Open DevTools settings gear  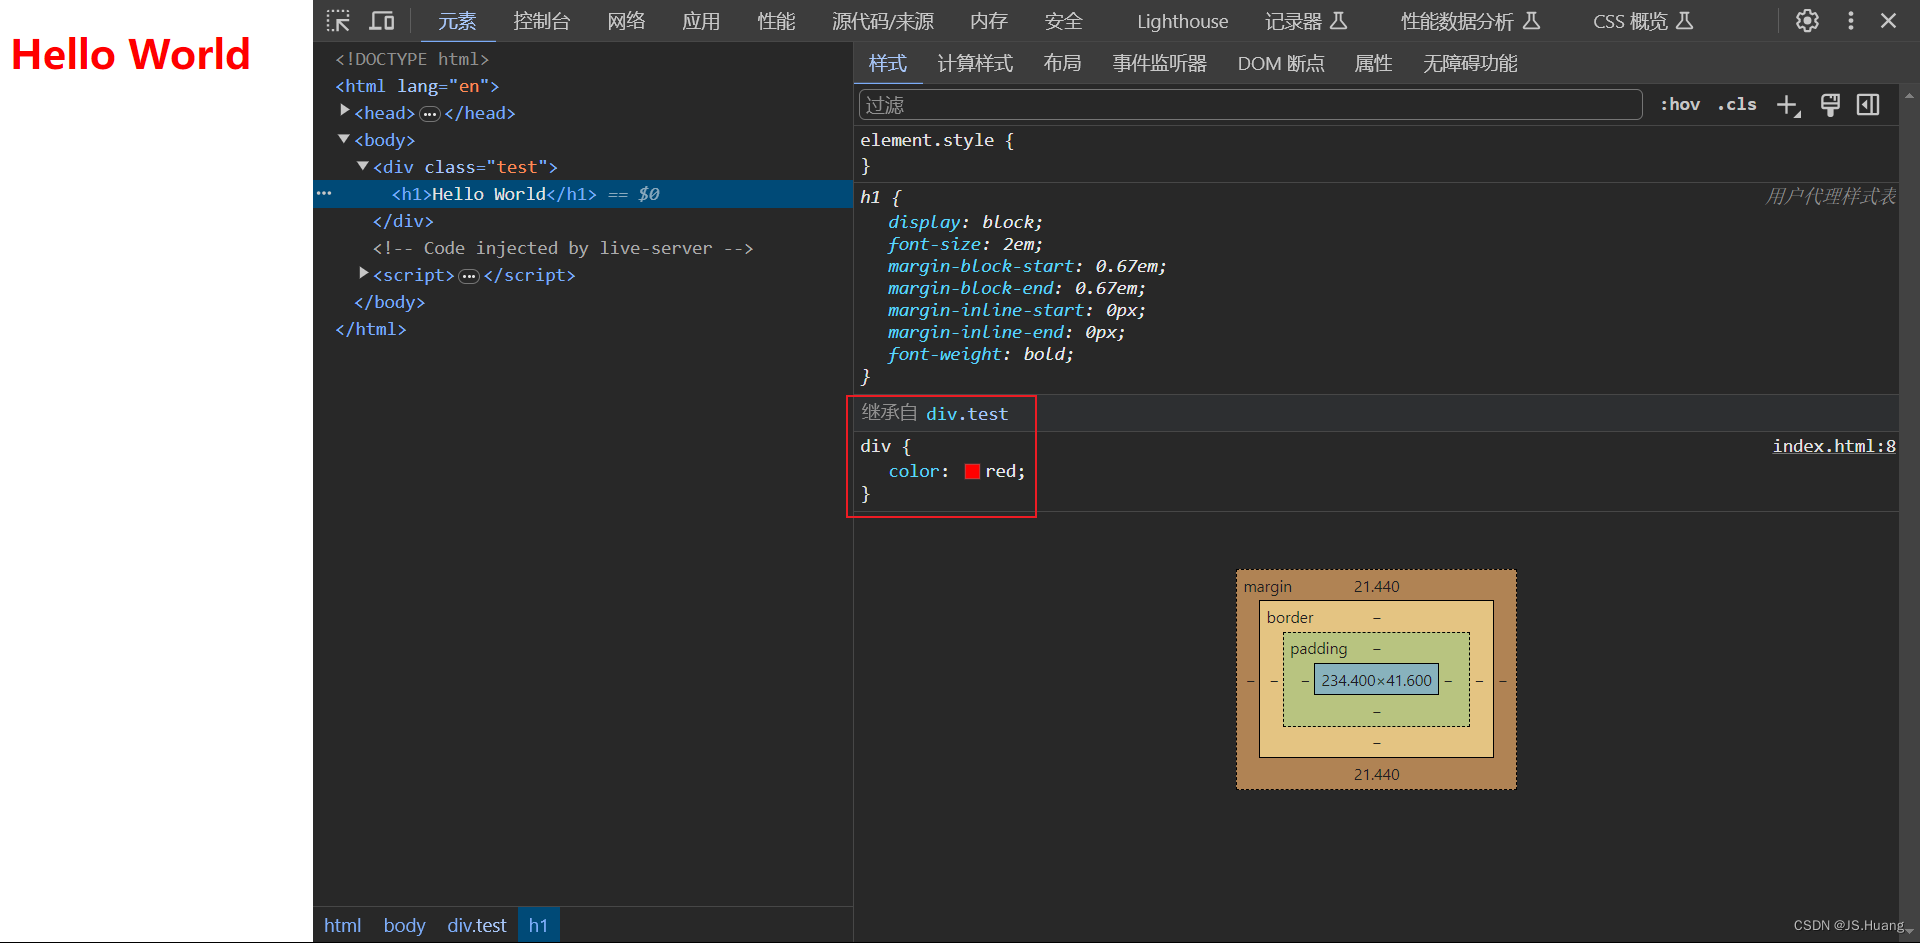[x=1807, y=21]
